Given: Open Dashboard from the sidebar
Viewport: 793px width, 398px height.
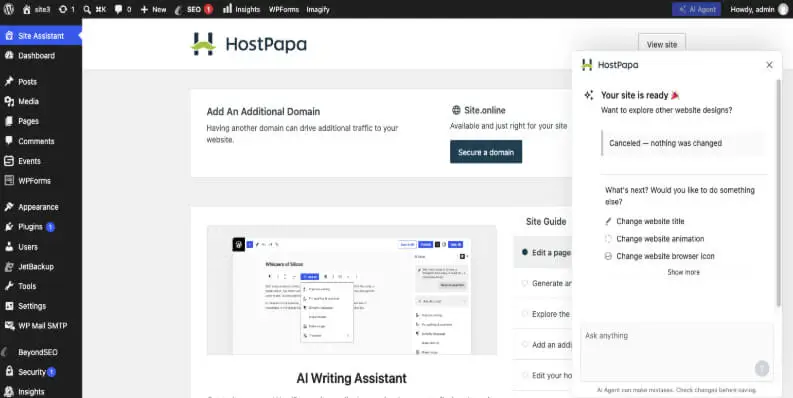Looking at the screenshot, I should pos(36,56).
